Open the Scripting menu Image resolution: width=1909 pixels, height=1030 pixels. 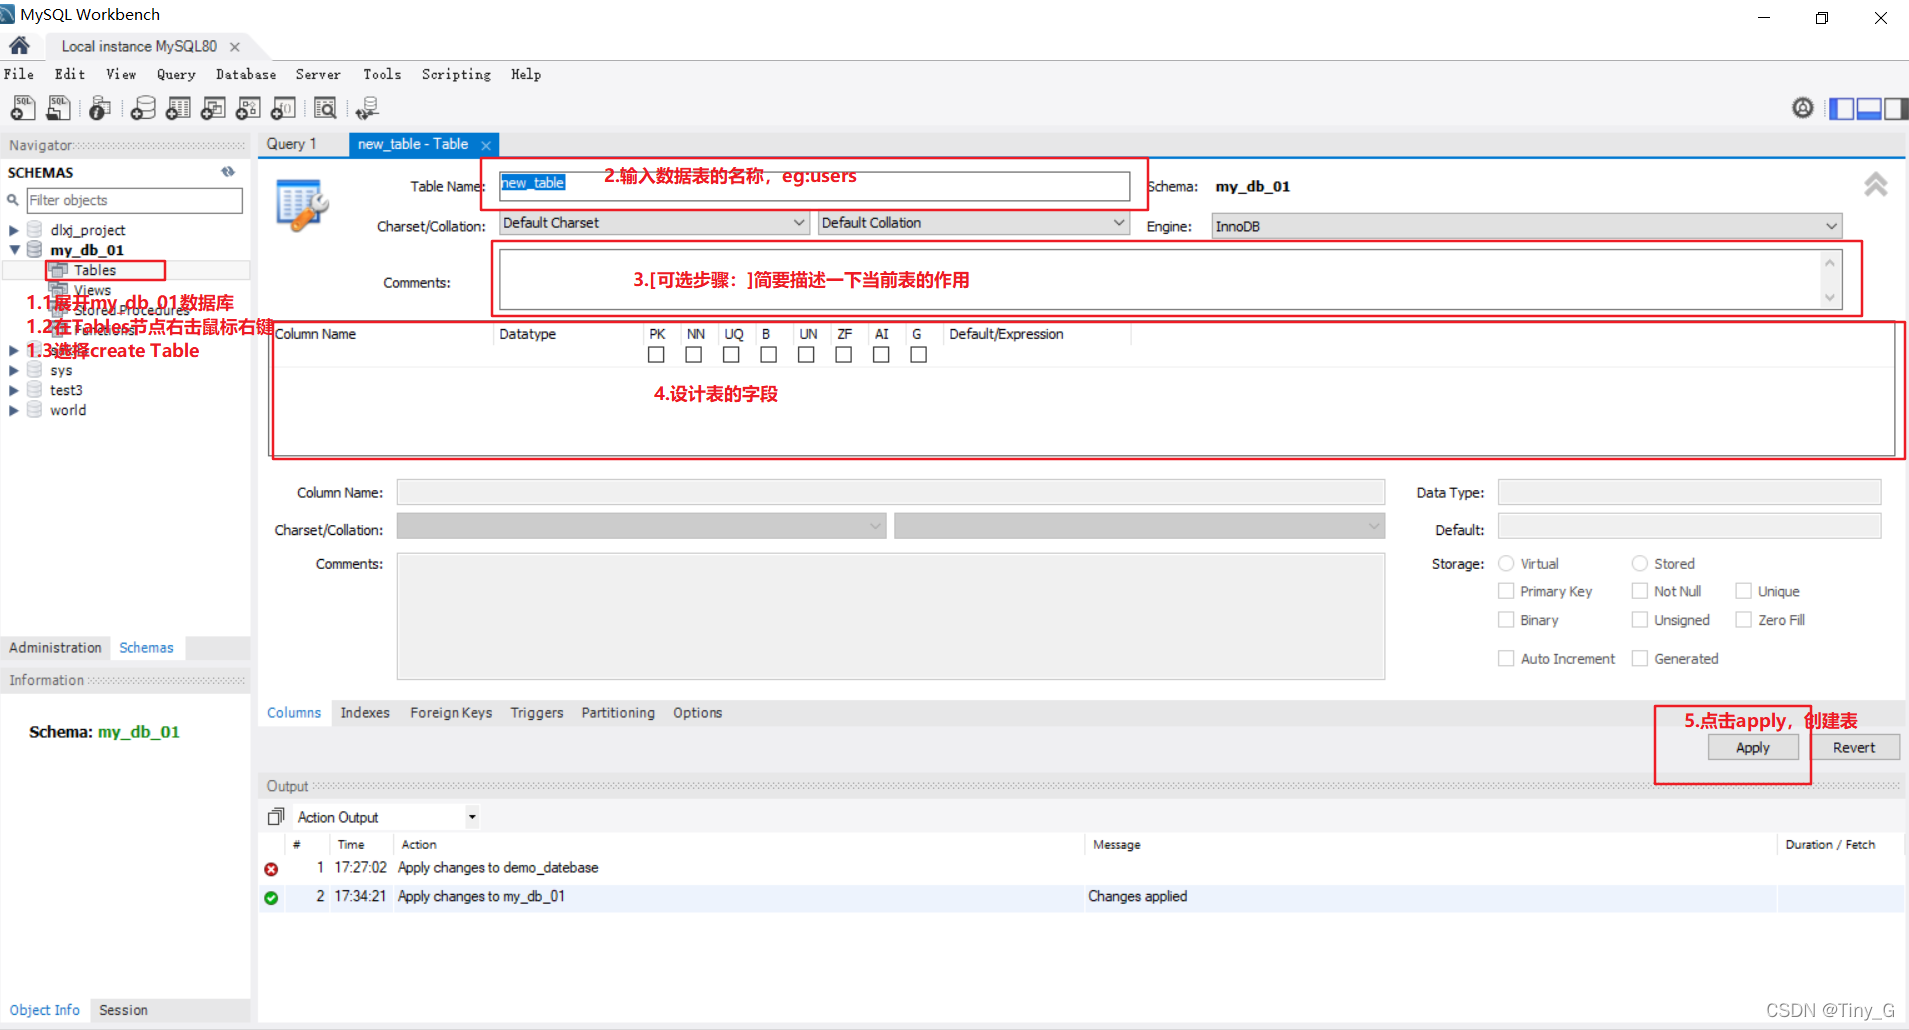tap(456, 74)
